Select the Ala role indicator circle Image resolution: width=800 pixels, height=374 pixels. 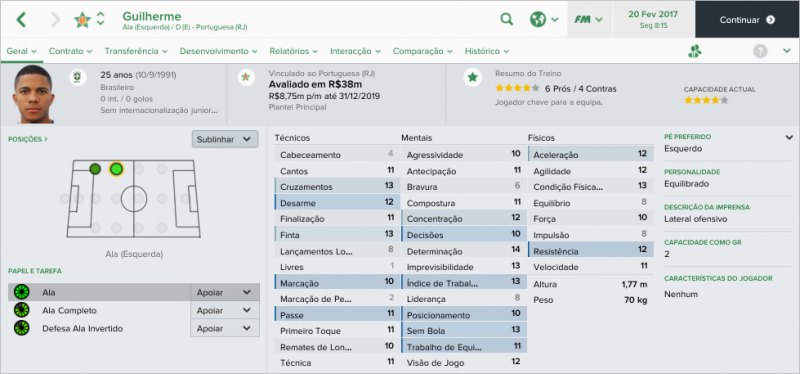point(21,292)
